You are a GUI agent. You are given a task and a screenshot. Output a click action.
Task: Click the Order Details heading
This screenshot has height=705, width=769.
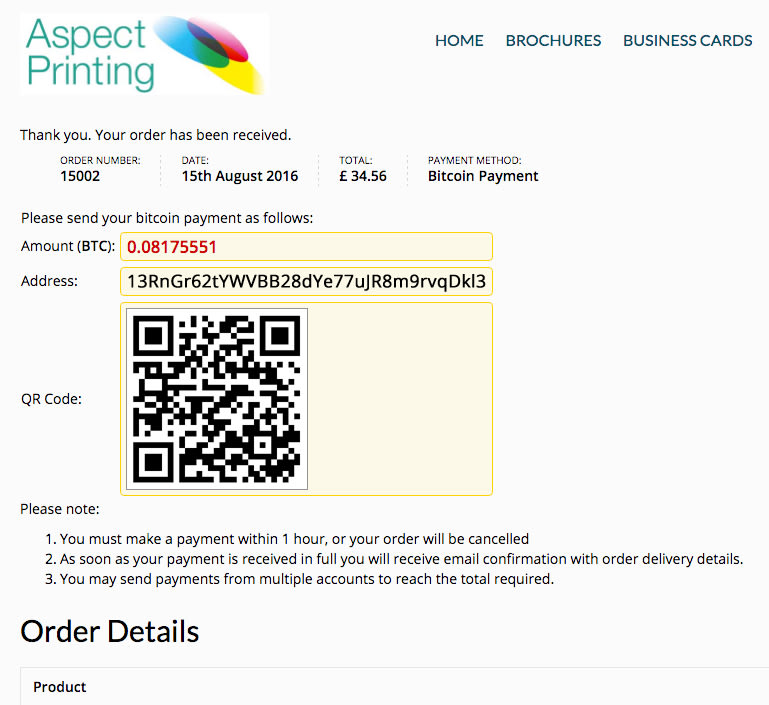pyautogui.click(x=110, y=631)
